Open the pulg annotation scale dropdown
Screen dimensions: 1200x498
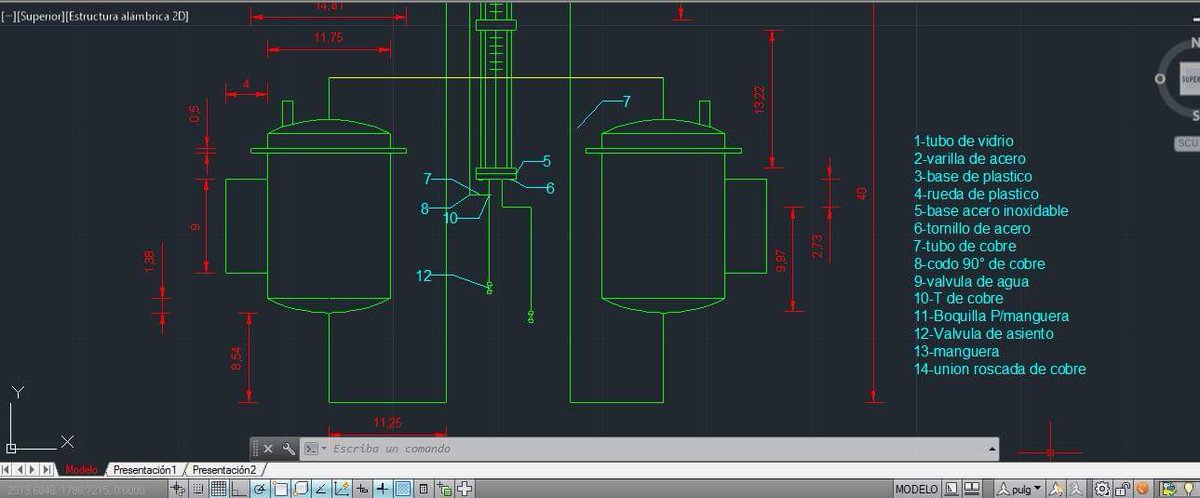pyautogui.click(x=1020, y=489)
